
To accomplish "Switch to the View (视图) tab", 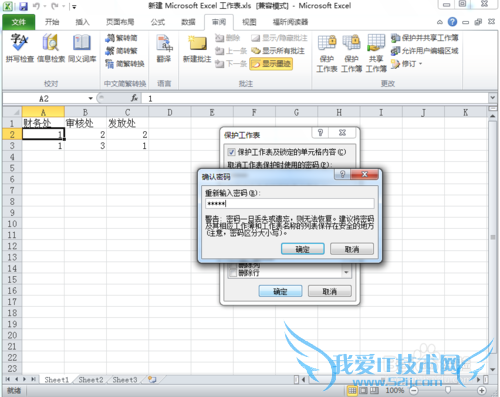I will click(x=249, y=22).
